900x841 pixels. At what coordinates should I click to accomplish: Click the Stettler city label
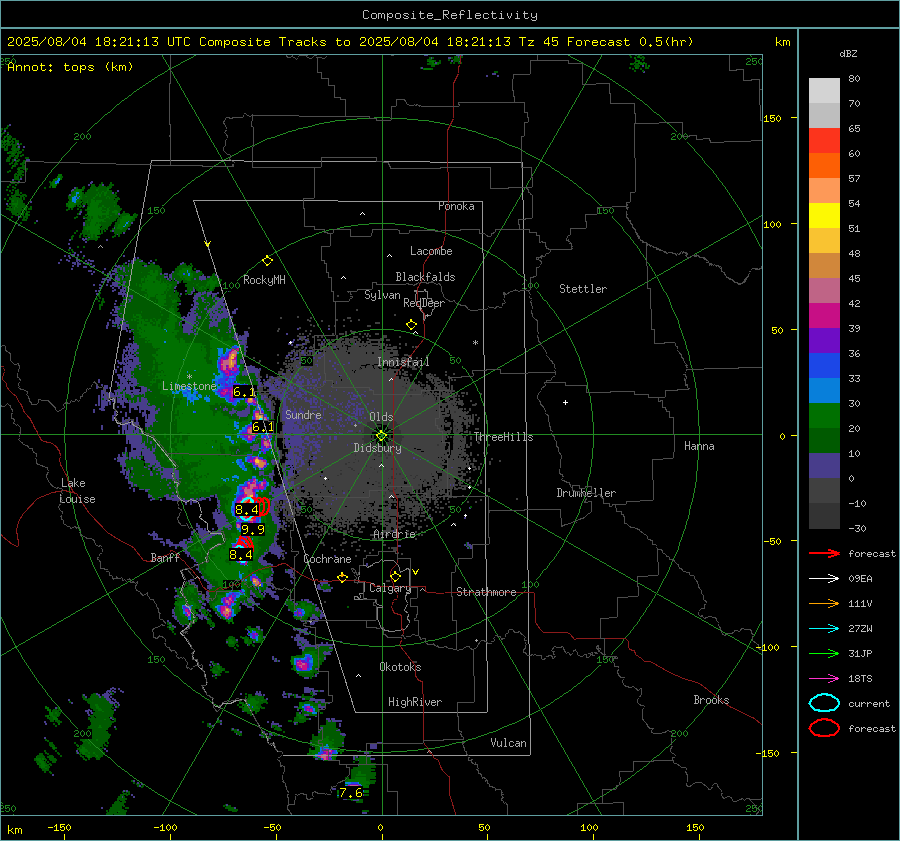583,289
